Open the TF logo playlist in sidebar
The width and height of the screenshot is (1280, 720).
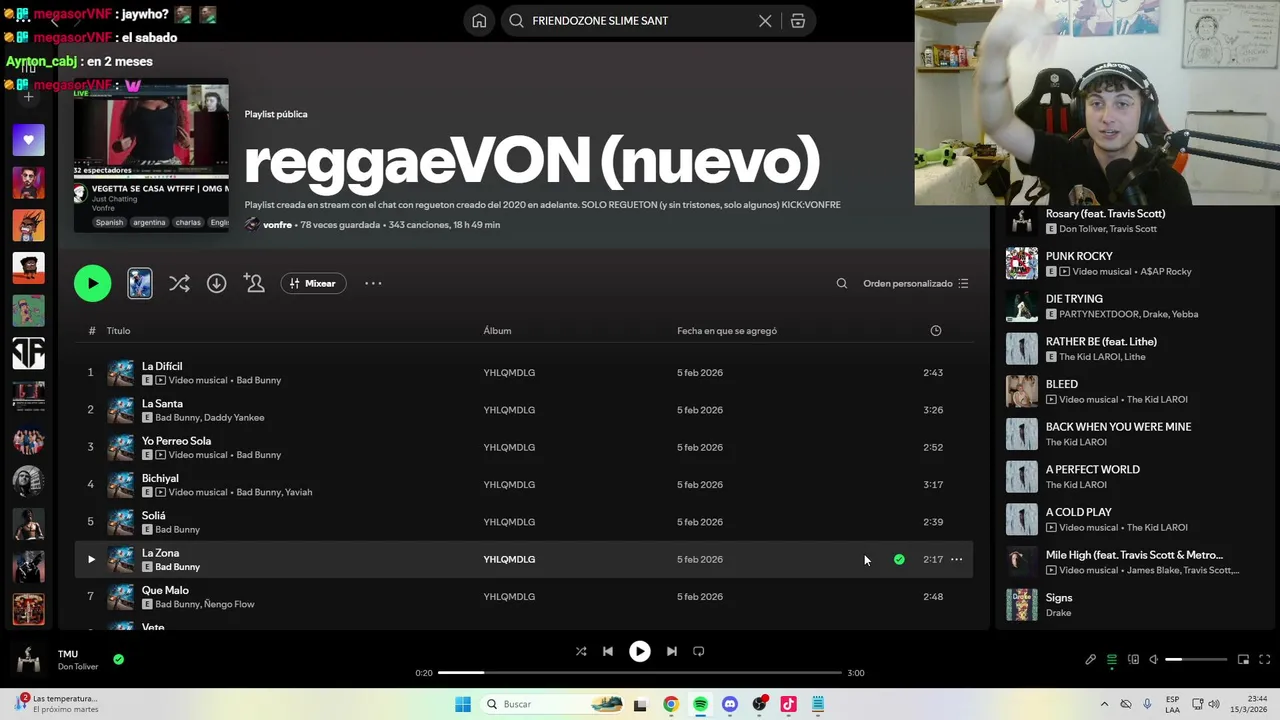pos(28,353)
